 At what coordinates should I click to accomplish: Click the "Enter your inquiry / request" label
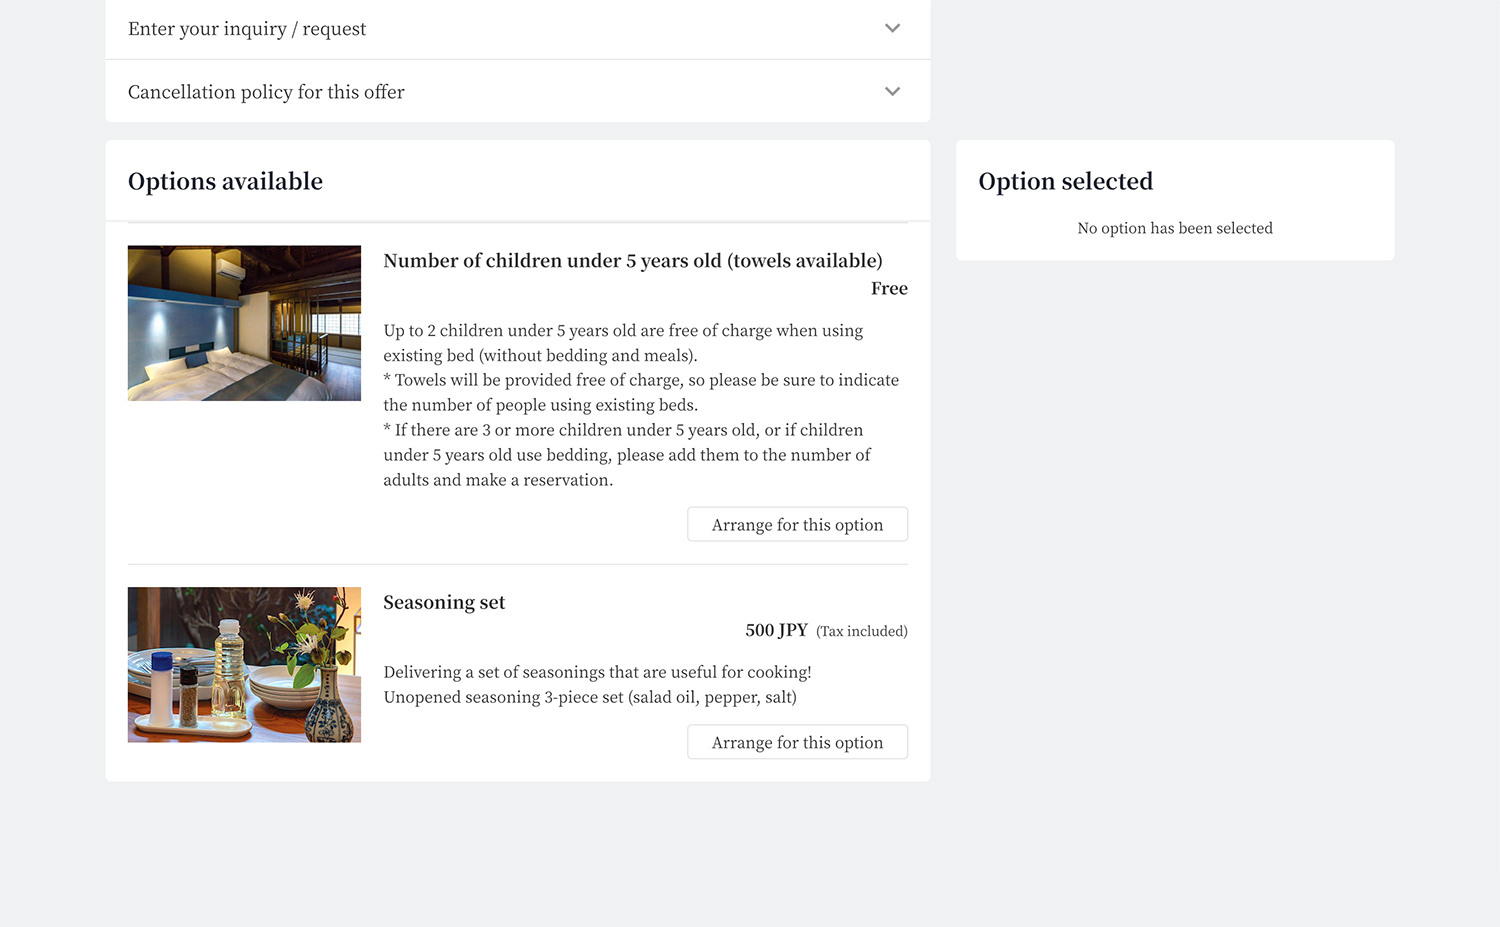pyautogui.click(x=247, y=29)
